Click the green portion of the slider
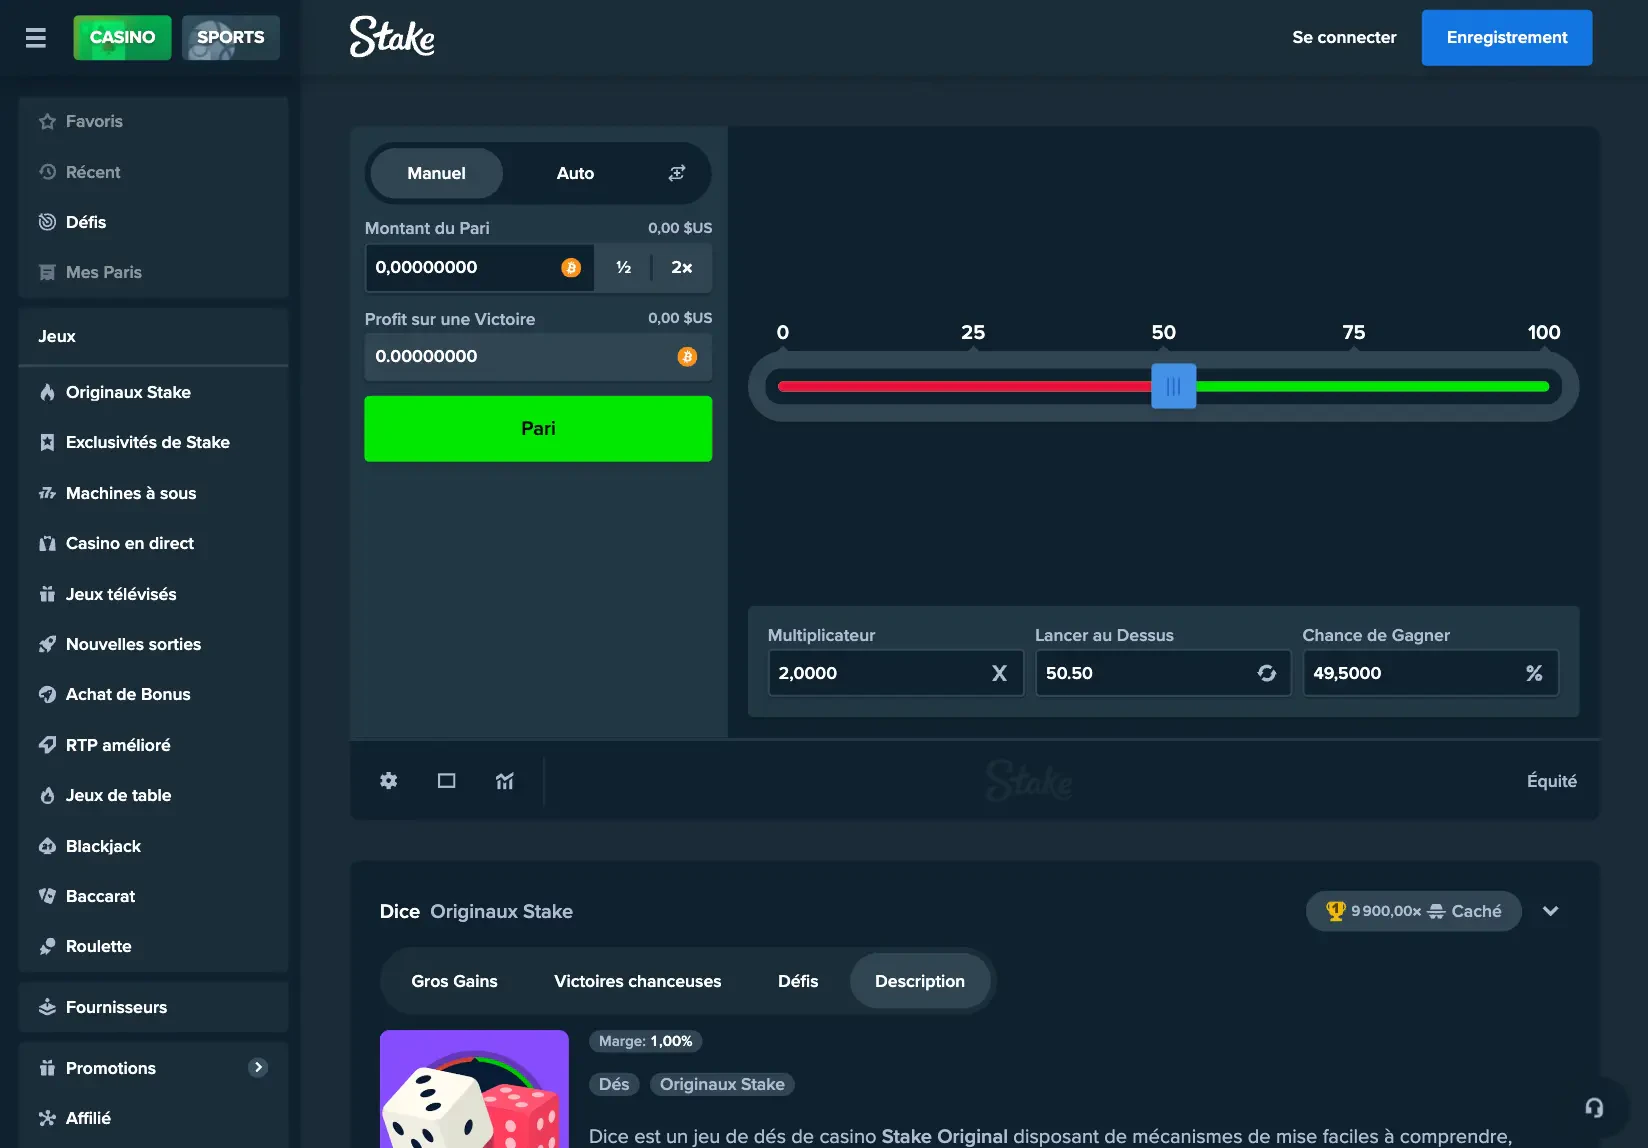This screenshot has height=1148, width=1648. tap(1373, 386)
